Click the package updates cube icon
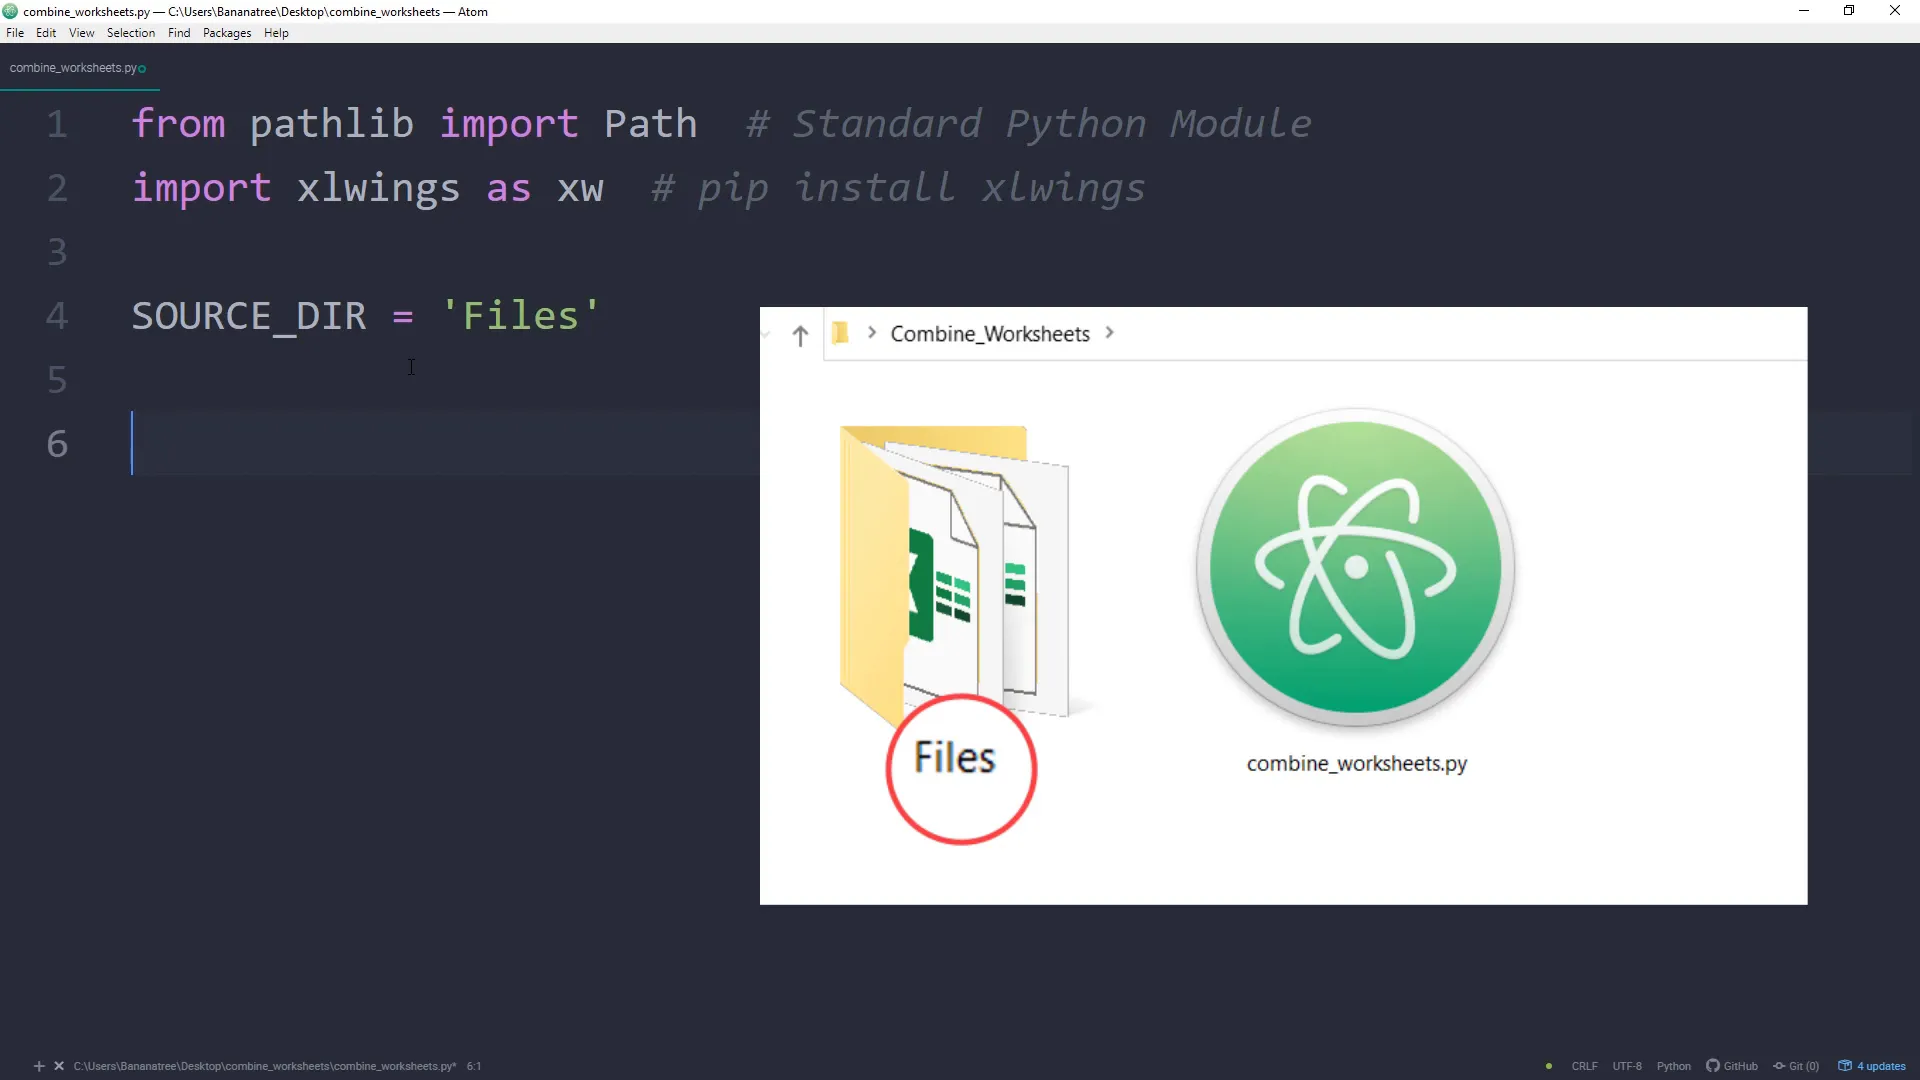 coord(1845,1066)
